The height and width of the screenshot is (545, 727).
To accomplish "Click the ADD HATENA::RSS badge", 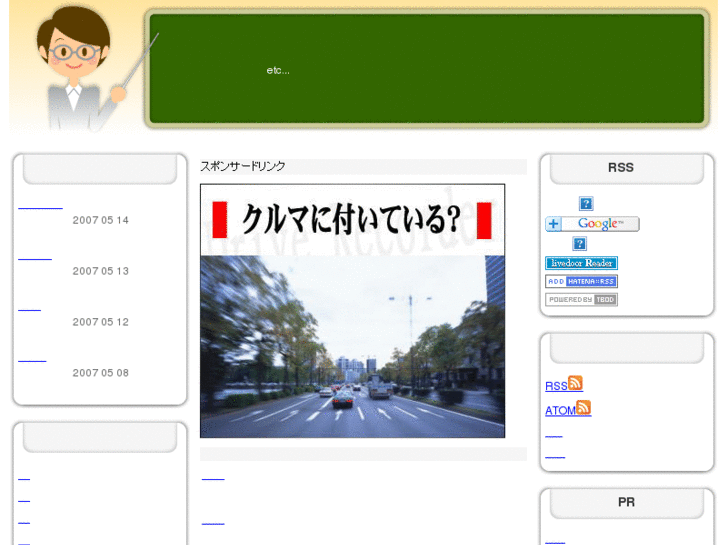I will point(581,282).
